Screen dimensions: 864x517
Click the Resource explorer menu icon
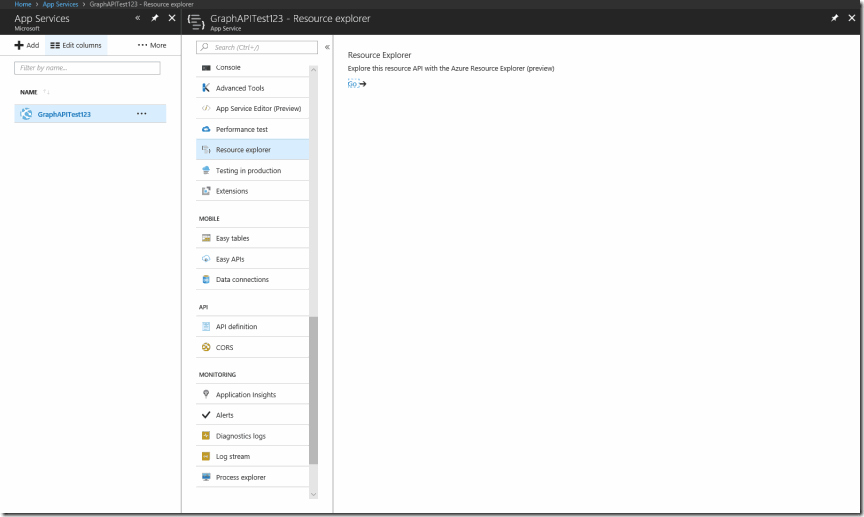(x=206, y=149)
